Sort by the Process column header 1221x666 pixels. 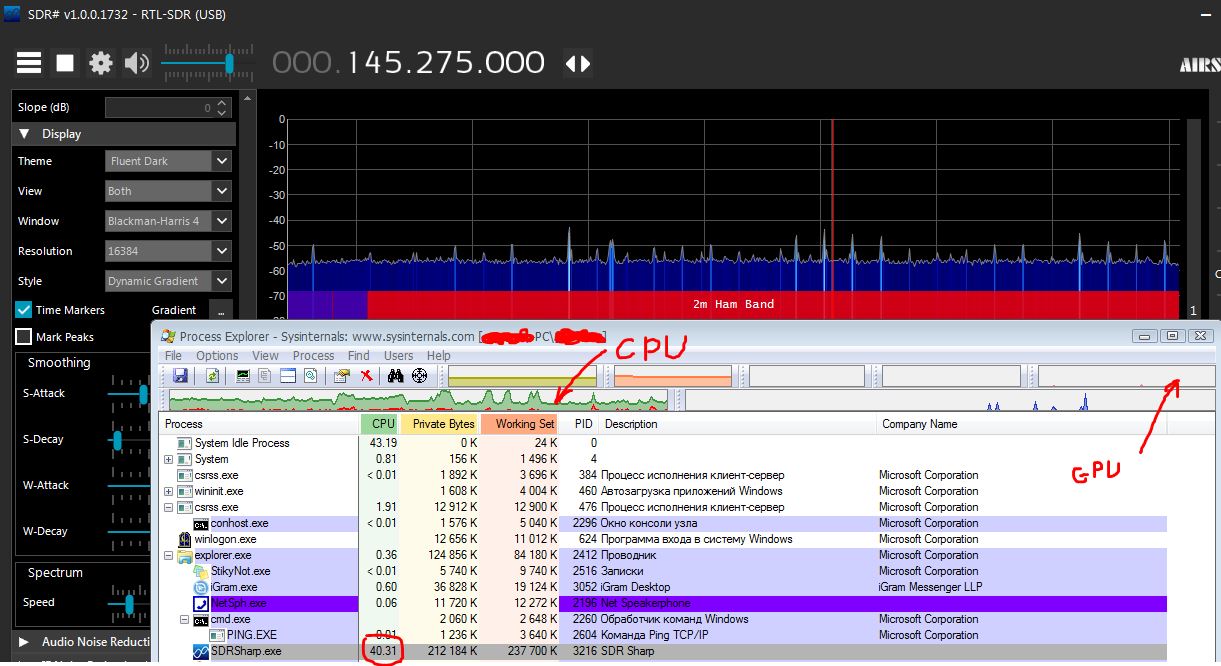(259, 424)
